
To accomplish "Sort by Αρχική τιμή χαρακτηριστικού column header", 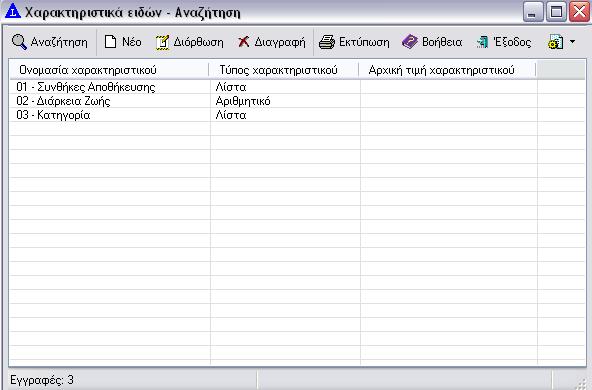I will tap(447, 70).
